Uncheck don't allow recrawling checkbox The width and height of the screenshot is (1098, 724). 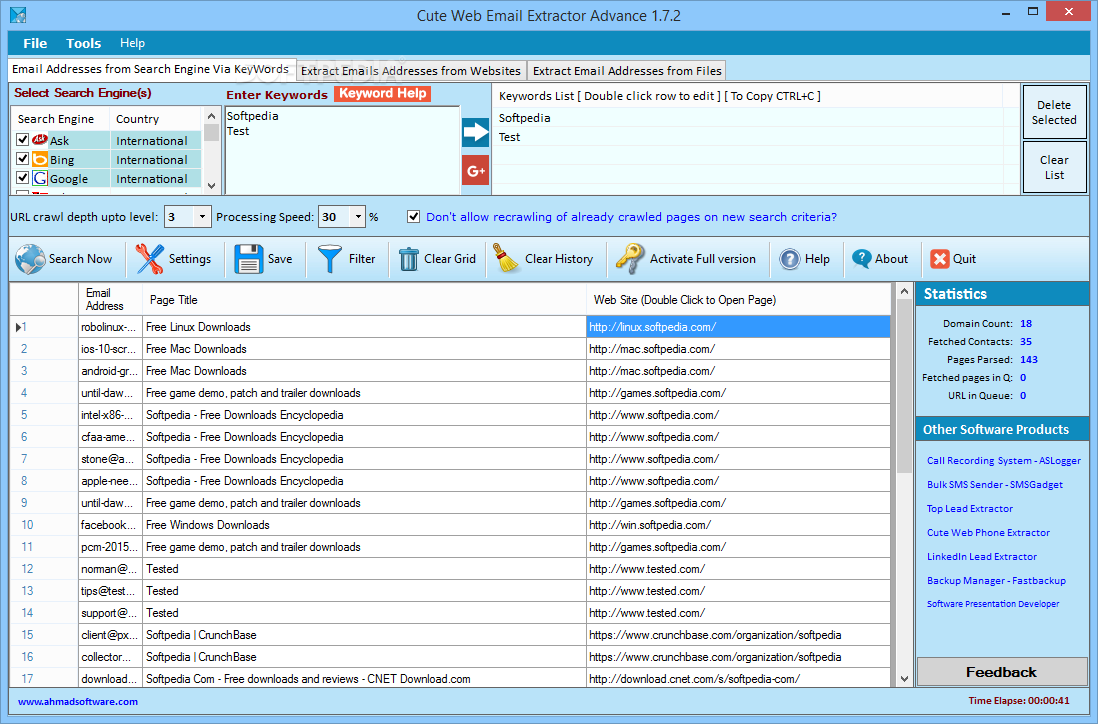point(414,216)
